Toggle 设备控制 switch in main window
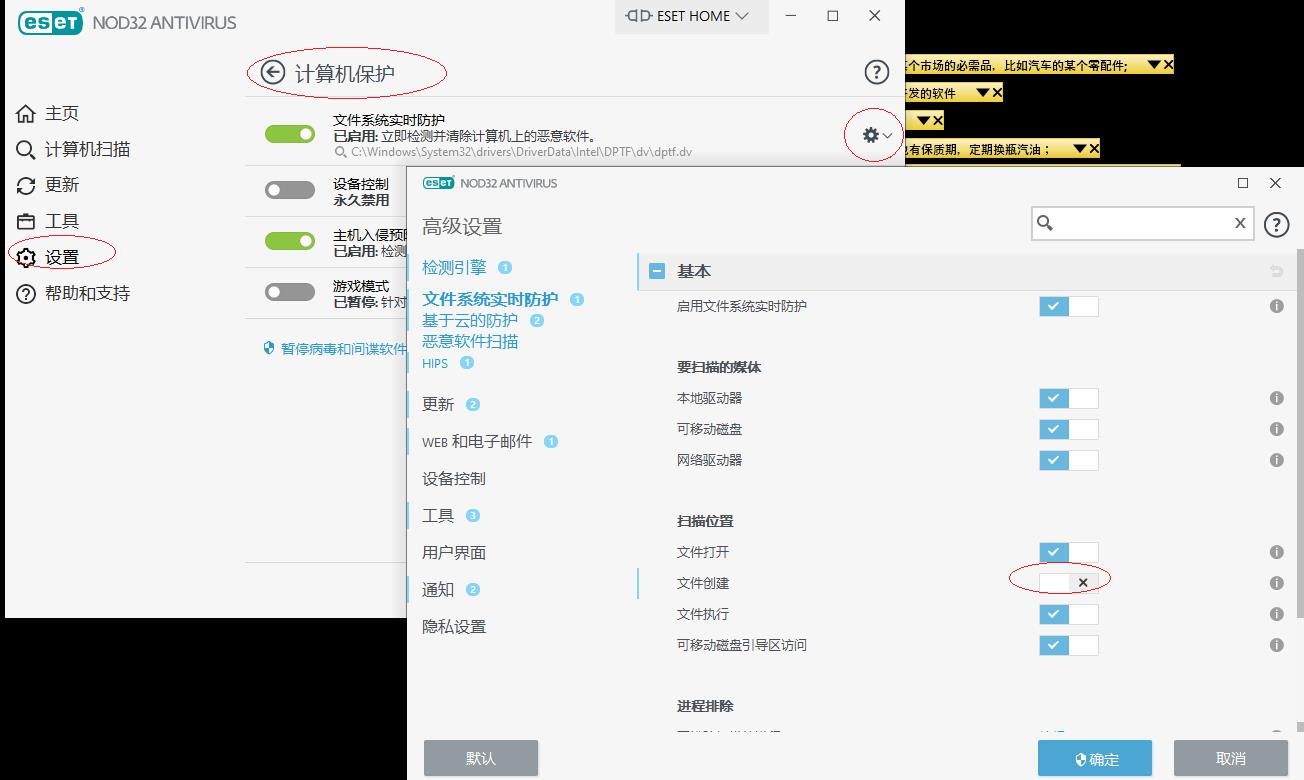 290,190
